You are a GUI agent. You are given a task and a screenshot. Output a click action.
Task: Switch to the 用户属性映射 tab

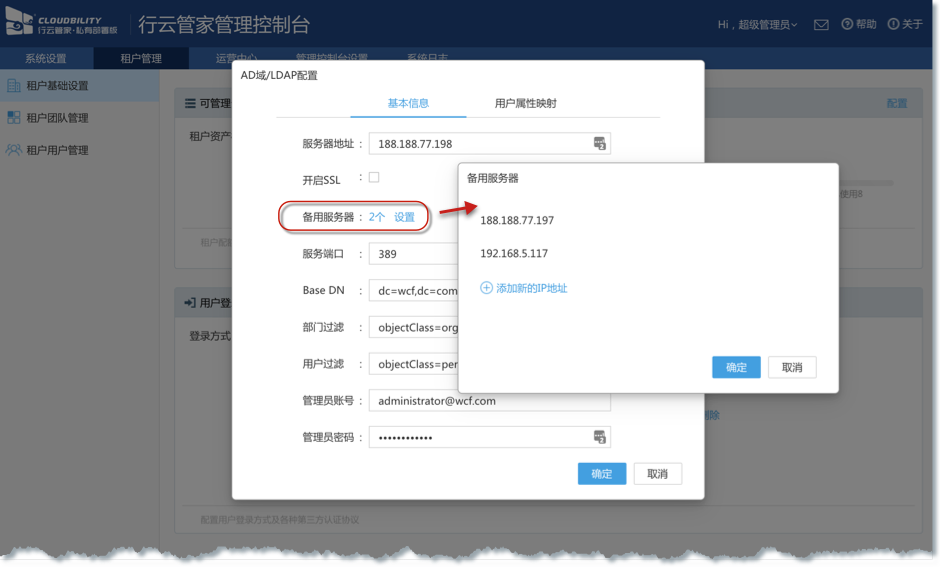pyautogui.click(x=525, y=103)
